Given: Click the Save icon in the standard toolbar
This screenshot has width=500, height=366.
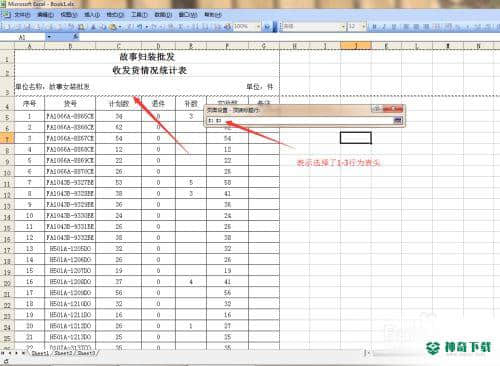Looking at the screenshot, I should point(28,26).
